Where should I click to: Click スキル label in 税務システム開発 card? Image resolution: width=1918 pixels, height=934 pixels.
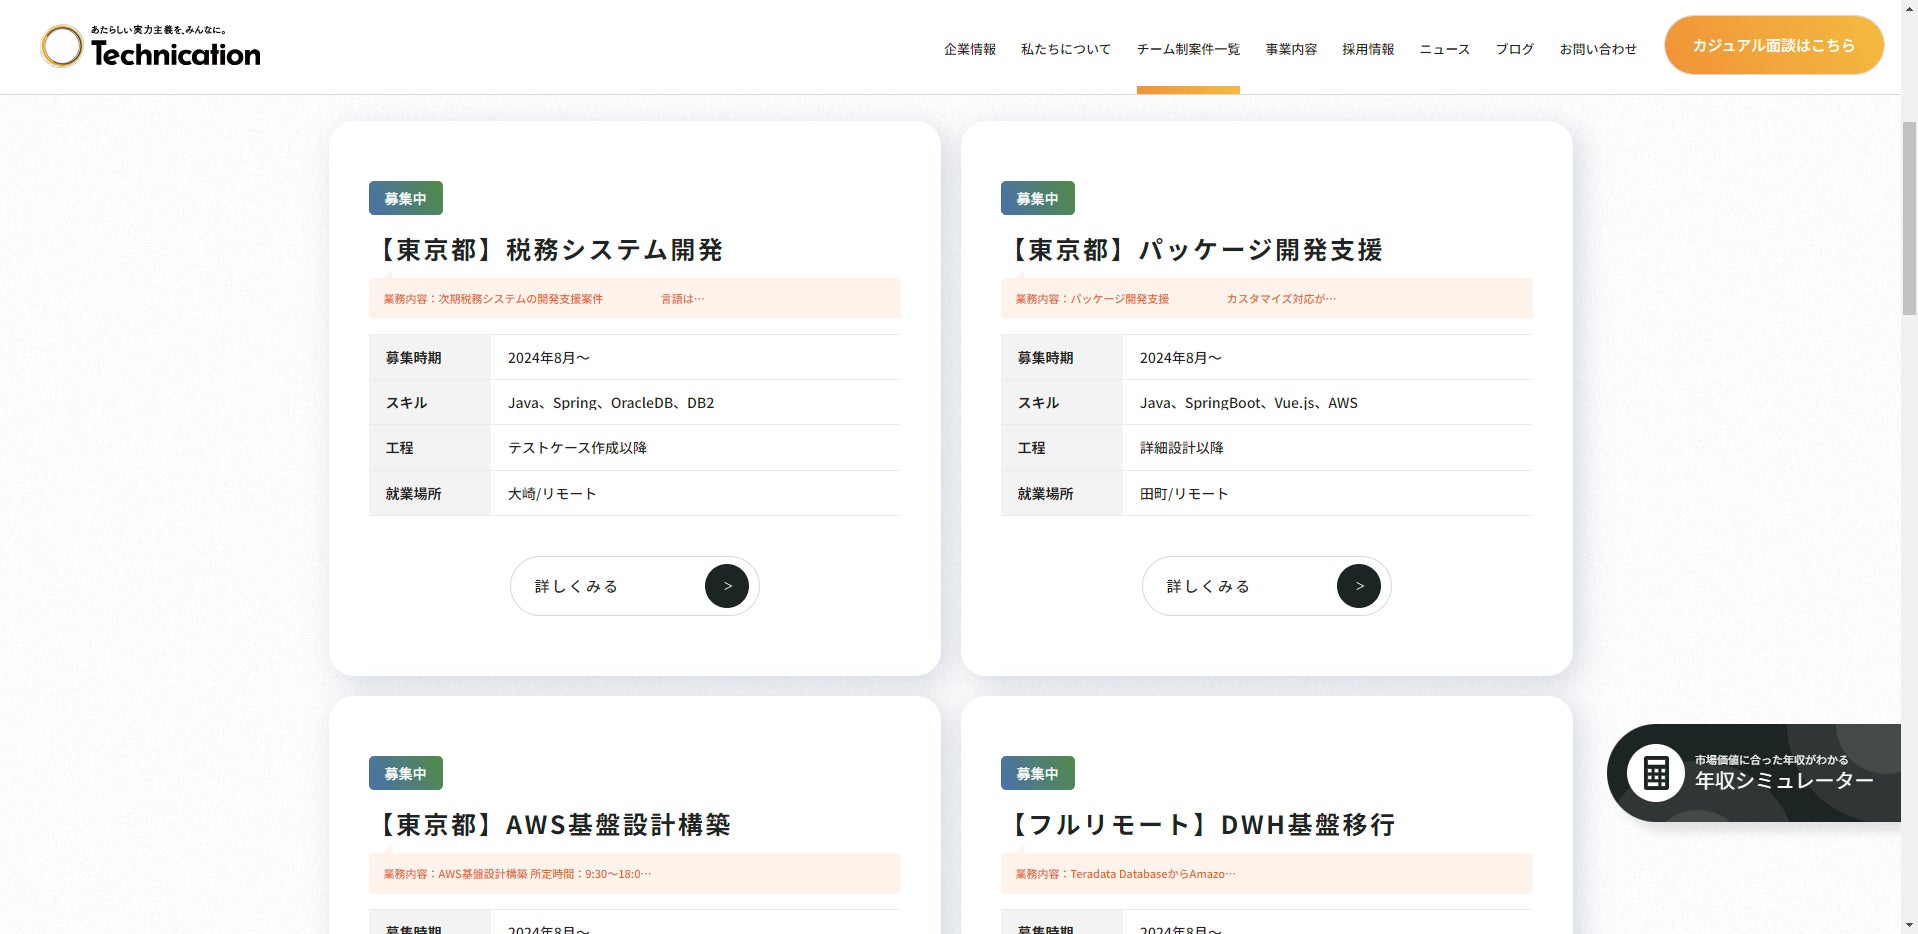[x=407, y=403]
